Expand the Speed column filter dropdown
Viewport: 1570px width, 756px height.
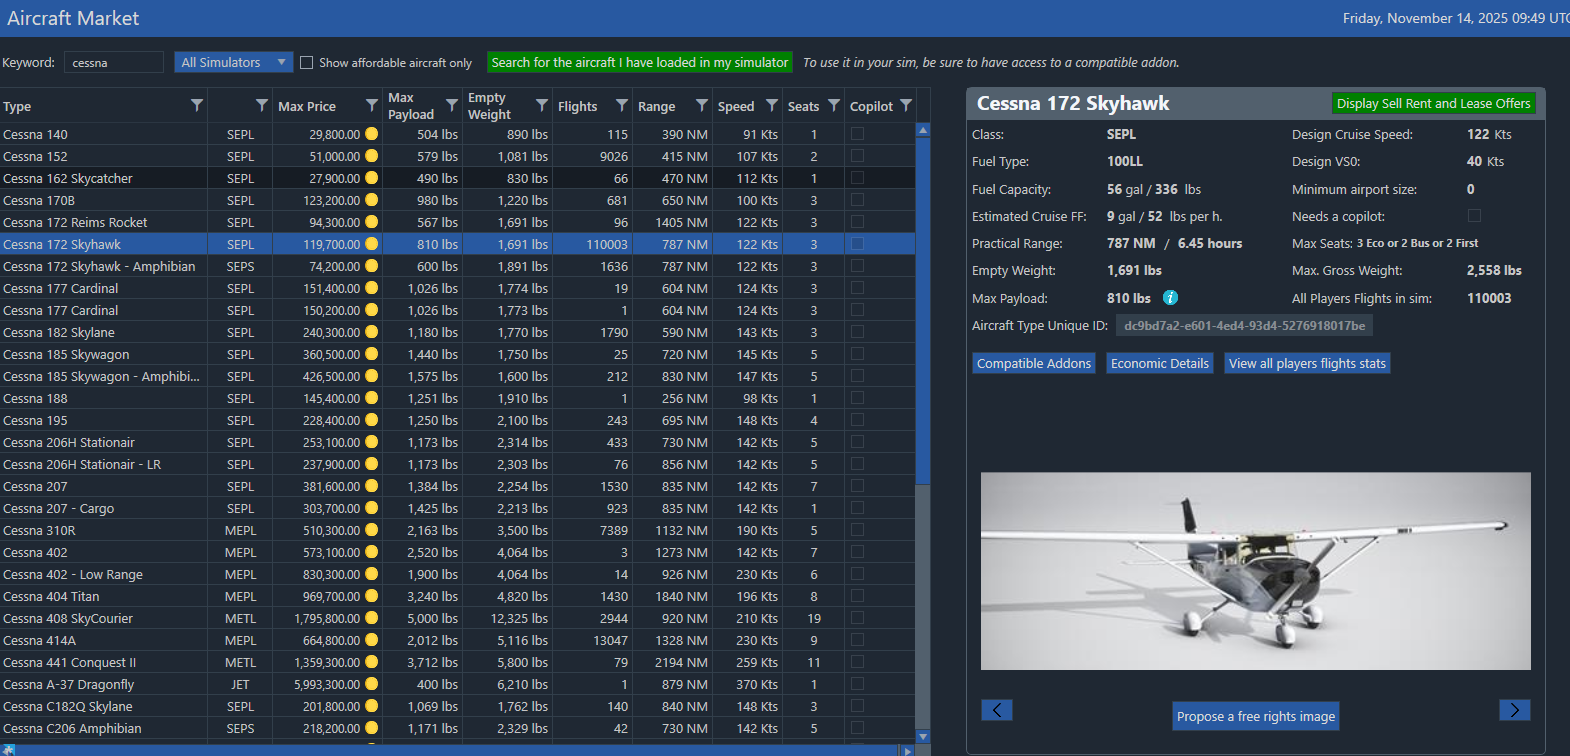pyautogui.click(x=771, y=105)
